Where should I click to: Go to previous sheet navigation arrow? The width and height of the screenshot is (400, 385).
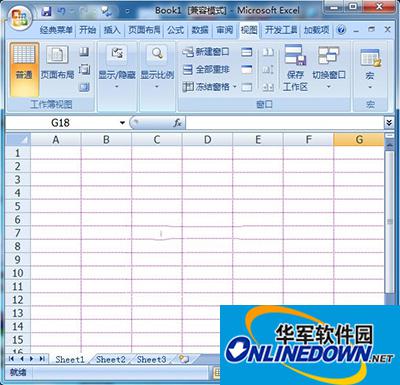[x=22, y=359]
